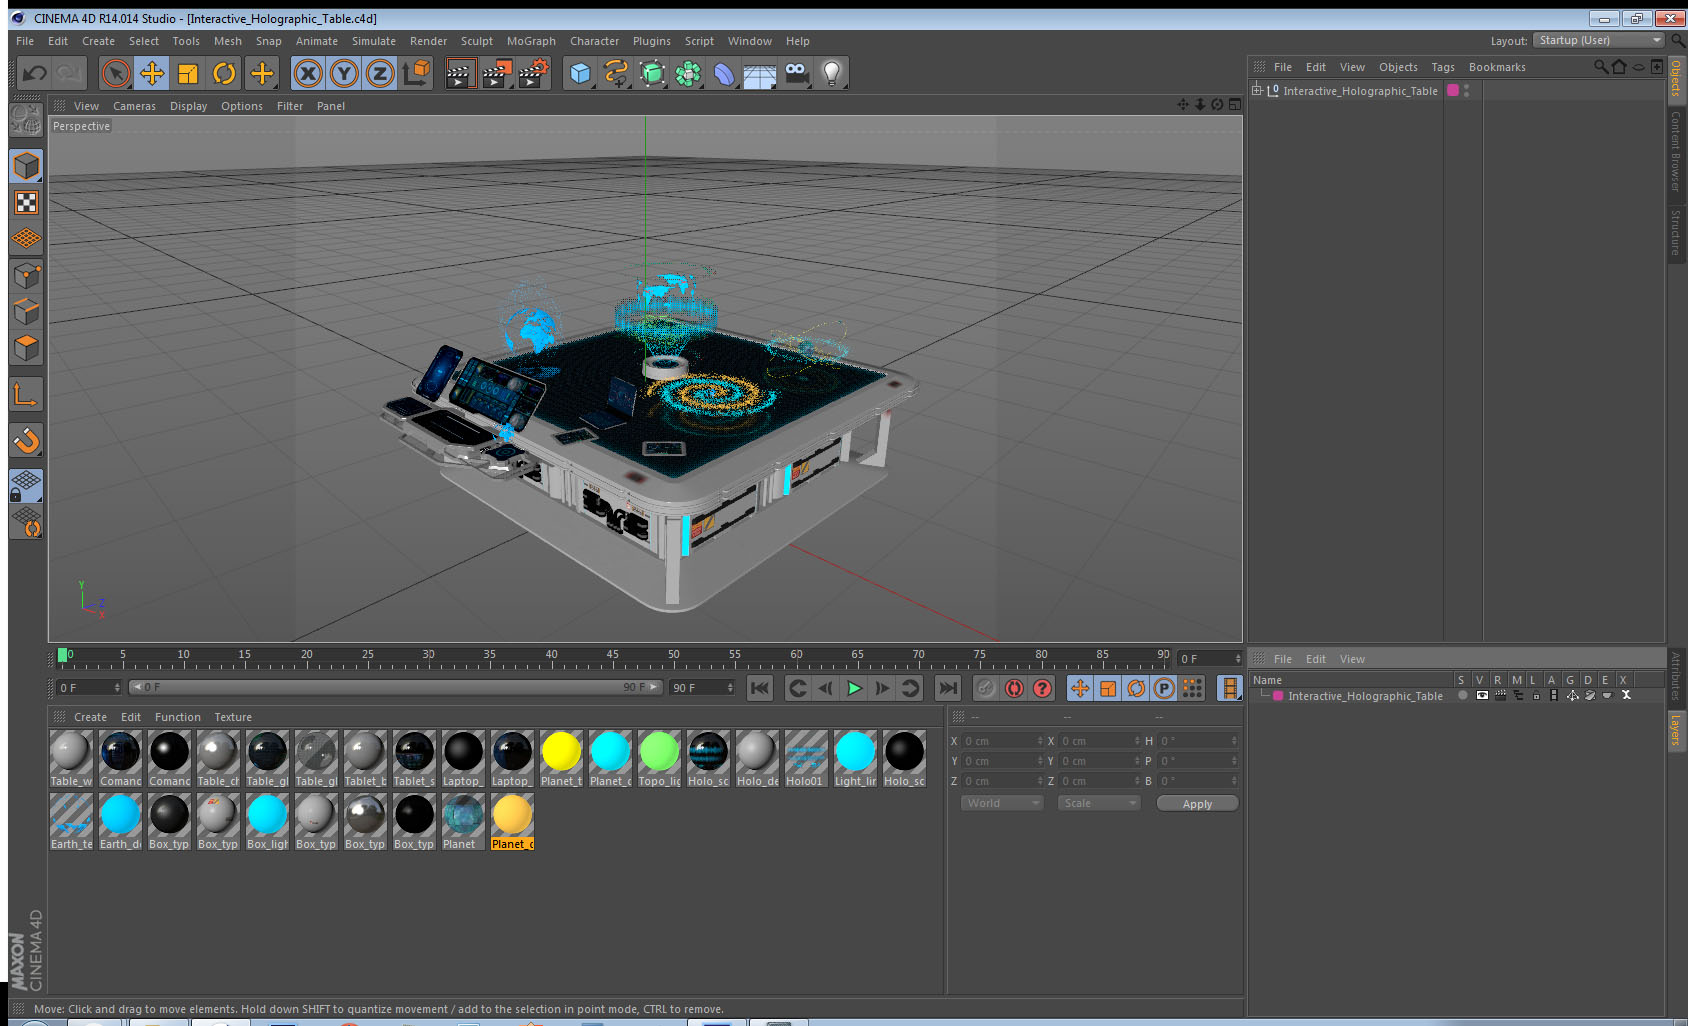
Task: Click search icon in Object Manager
Action: pyautogui.click(x=1601, y=67)
